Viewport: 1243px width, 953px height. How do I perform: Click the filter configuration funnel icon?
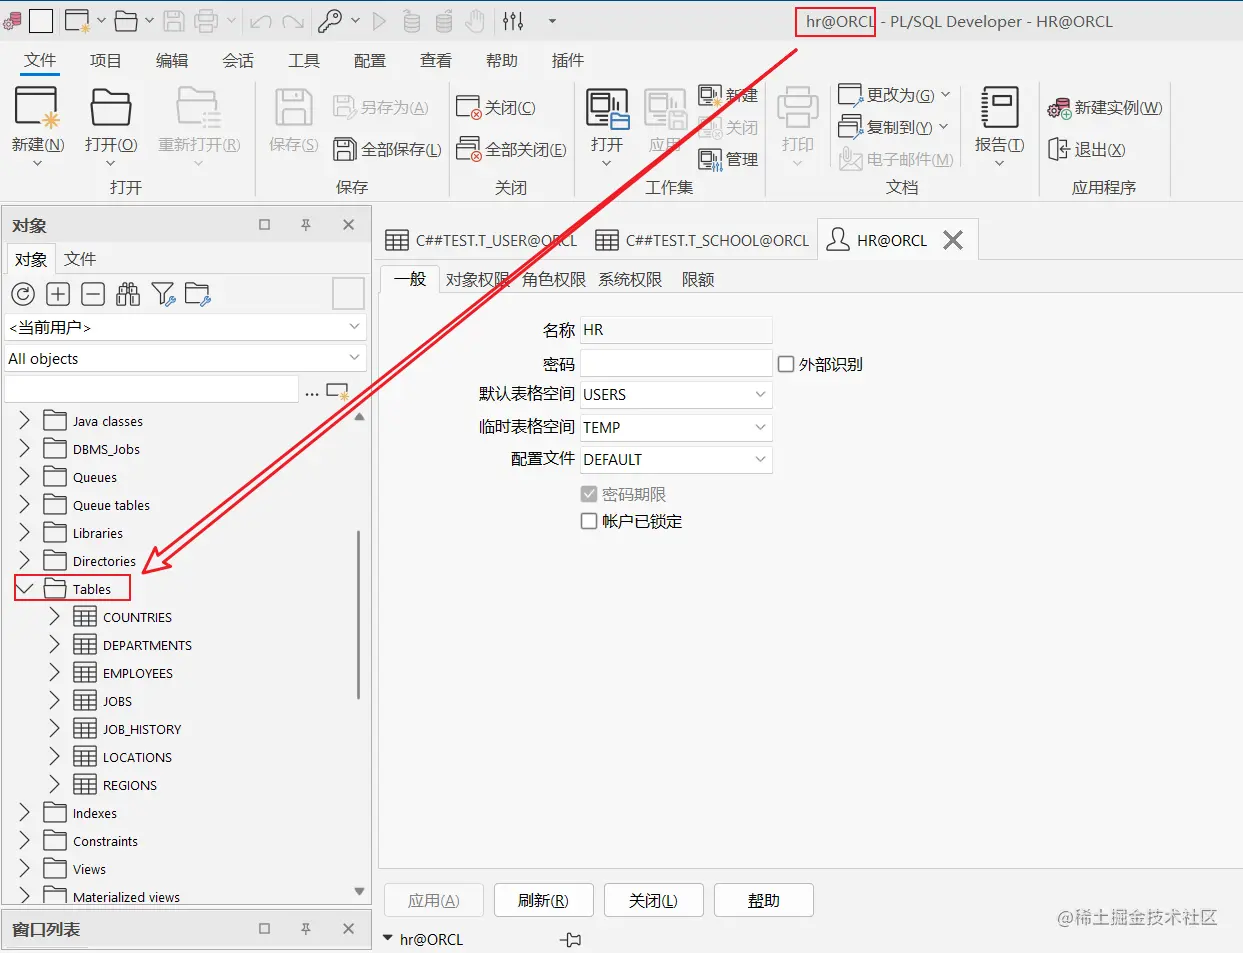(x=163, y=294)
